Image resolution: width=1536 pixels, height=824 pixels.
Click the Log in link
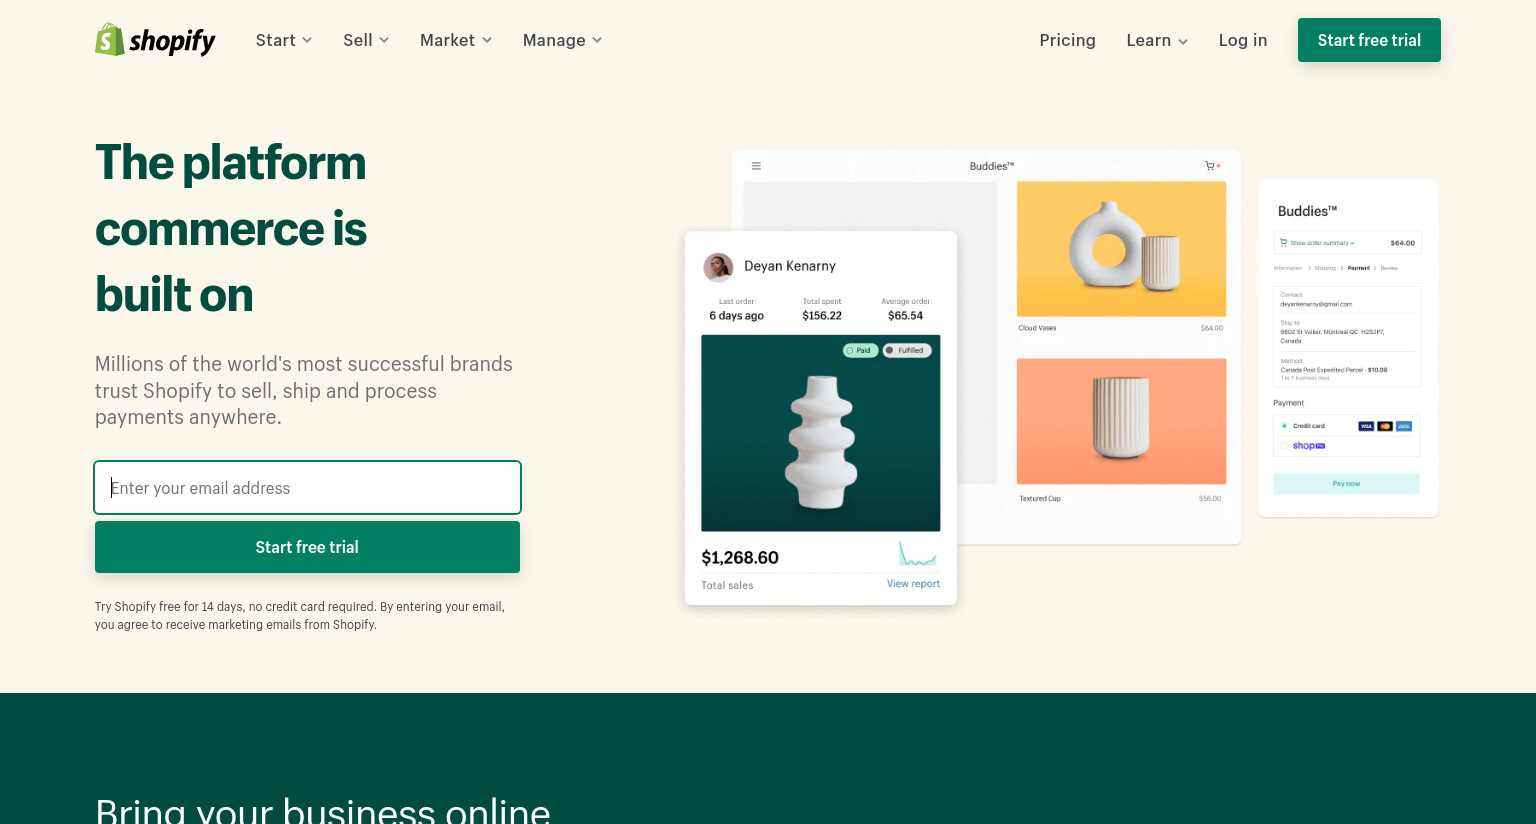point(1243,40)
